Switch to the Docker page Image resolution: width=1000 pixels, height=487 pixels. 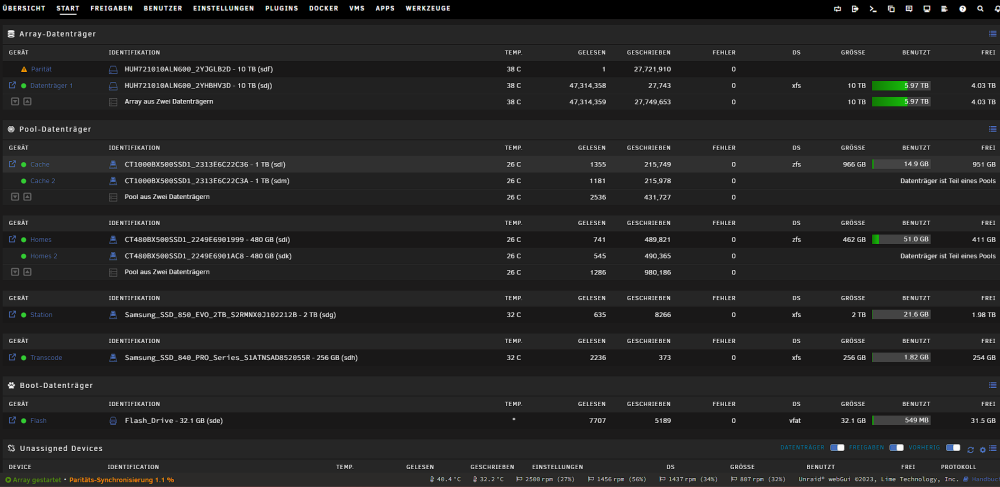[323, 8]
